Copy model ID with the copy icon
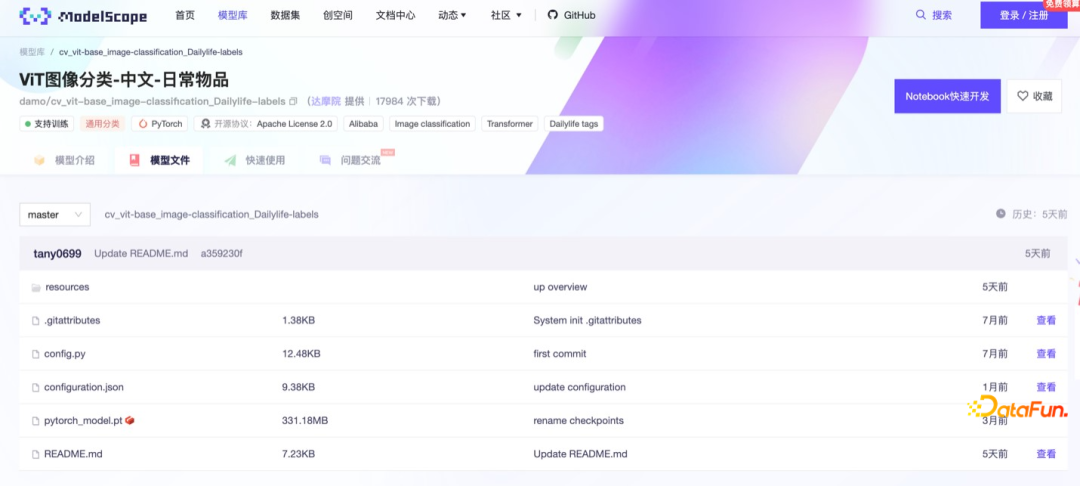The height and width of the screenshot is (486, 1080). (293, 101)
